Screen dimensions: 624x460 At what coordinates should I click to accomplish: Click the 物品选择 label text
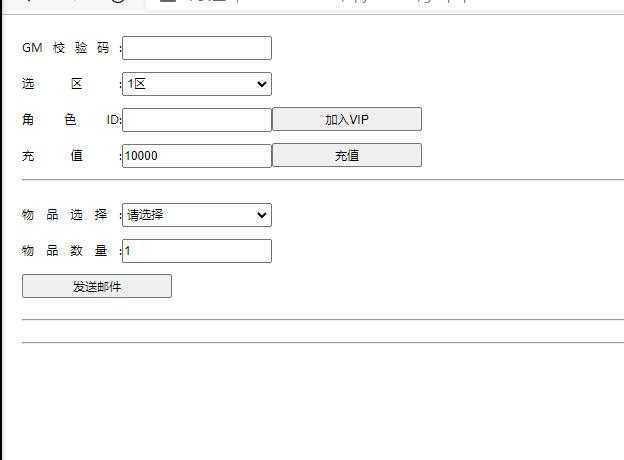pyautogui.click(x=66, y=215)
